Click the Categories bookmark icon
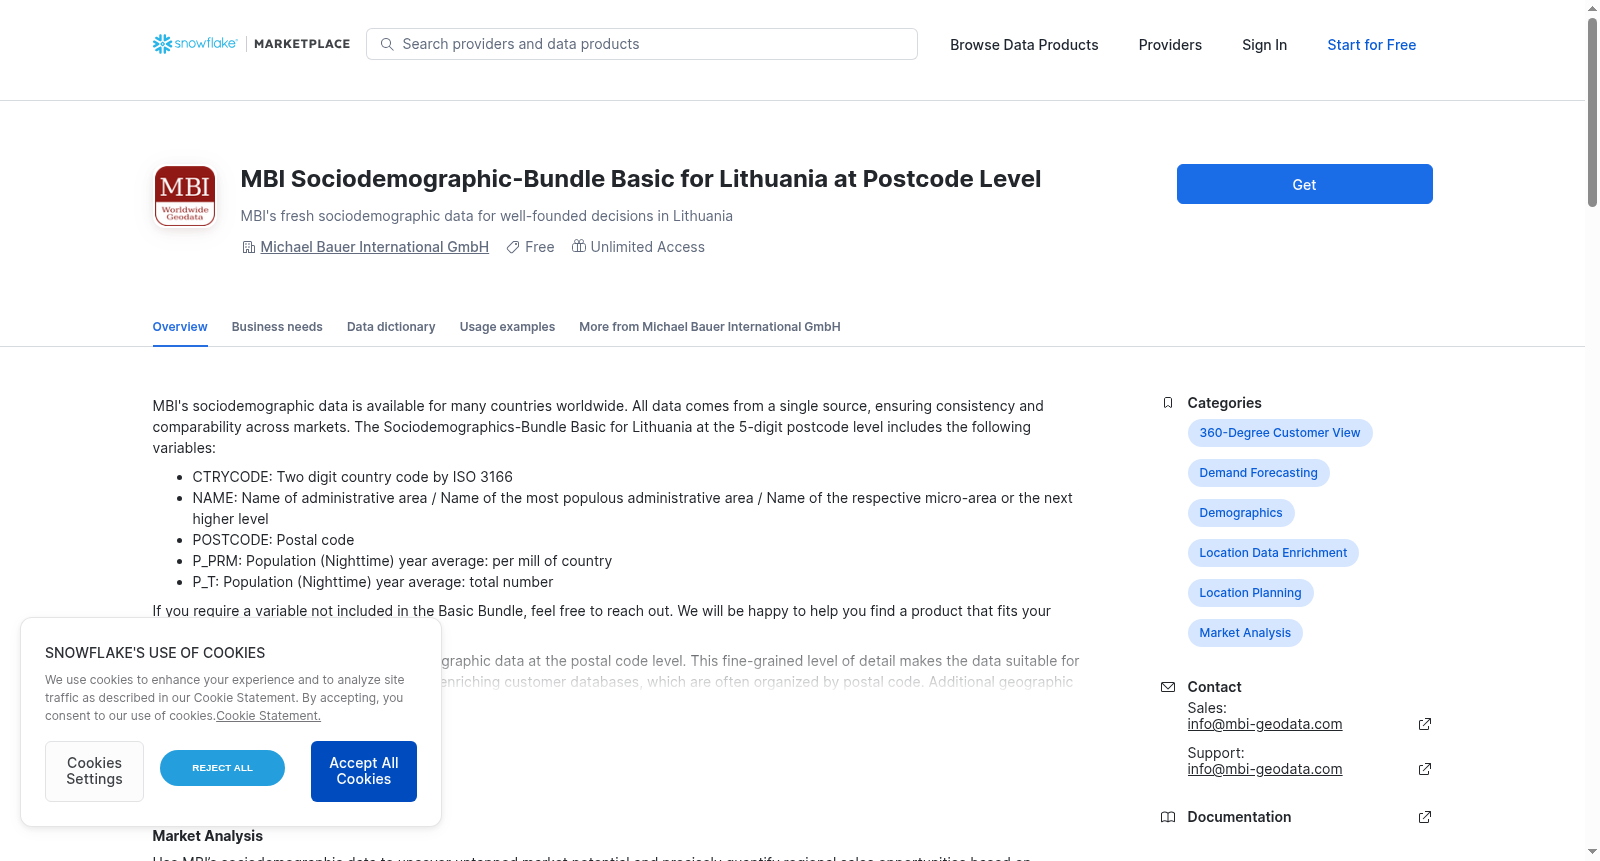Screen dimensions: 1600x861 [1168, 403]
